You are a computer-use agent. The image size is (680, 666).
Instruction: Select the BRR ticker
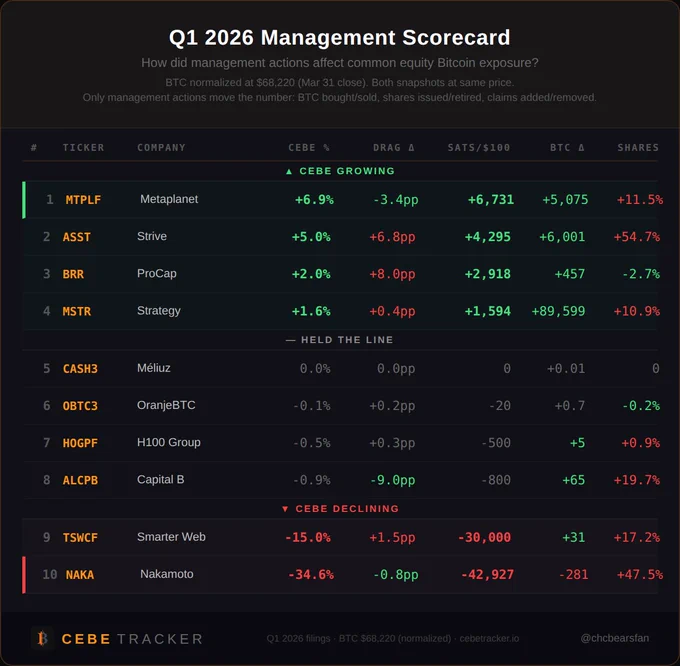click(73, 274)
